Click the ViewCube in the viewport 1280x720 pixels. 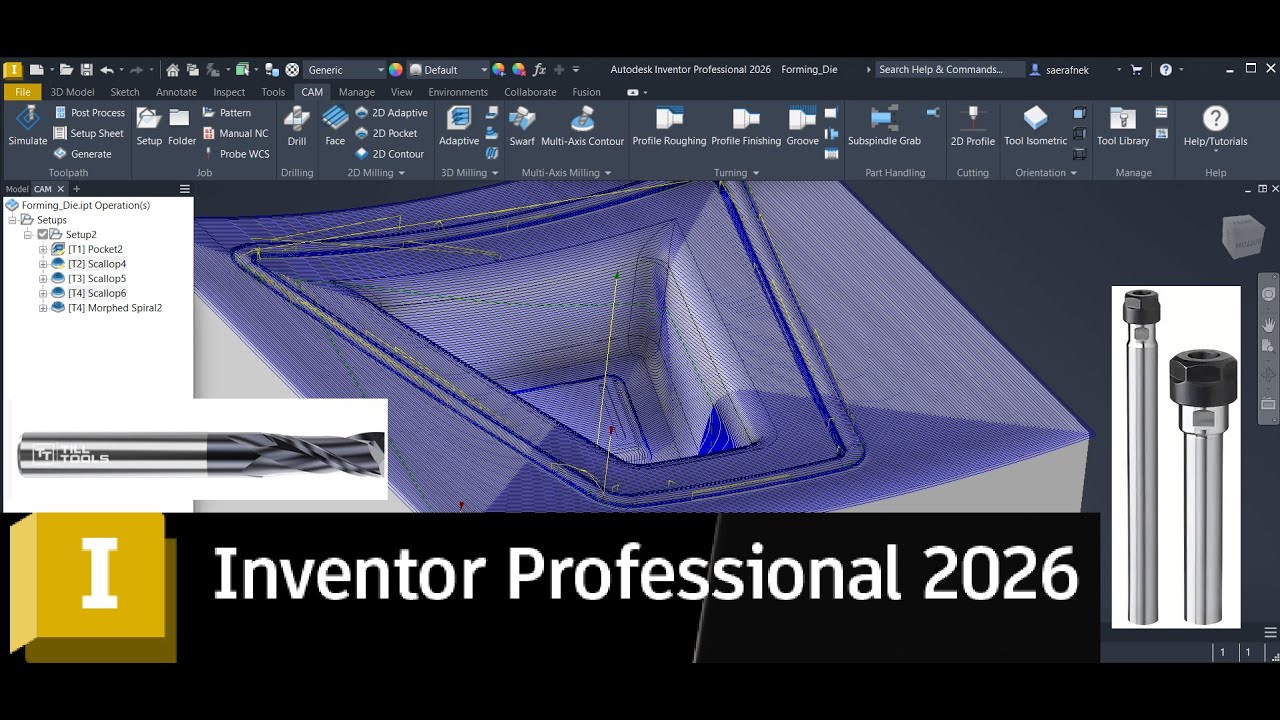[1243, 236]
